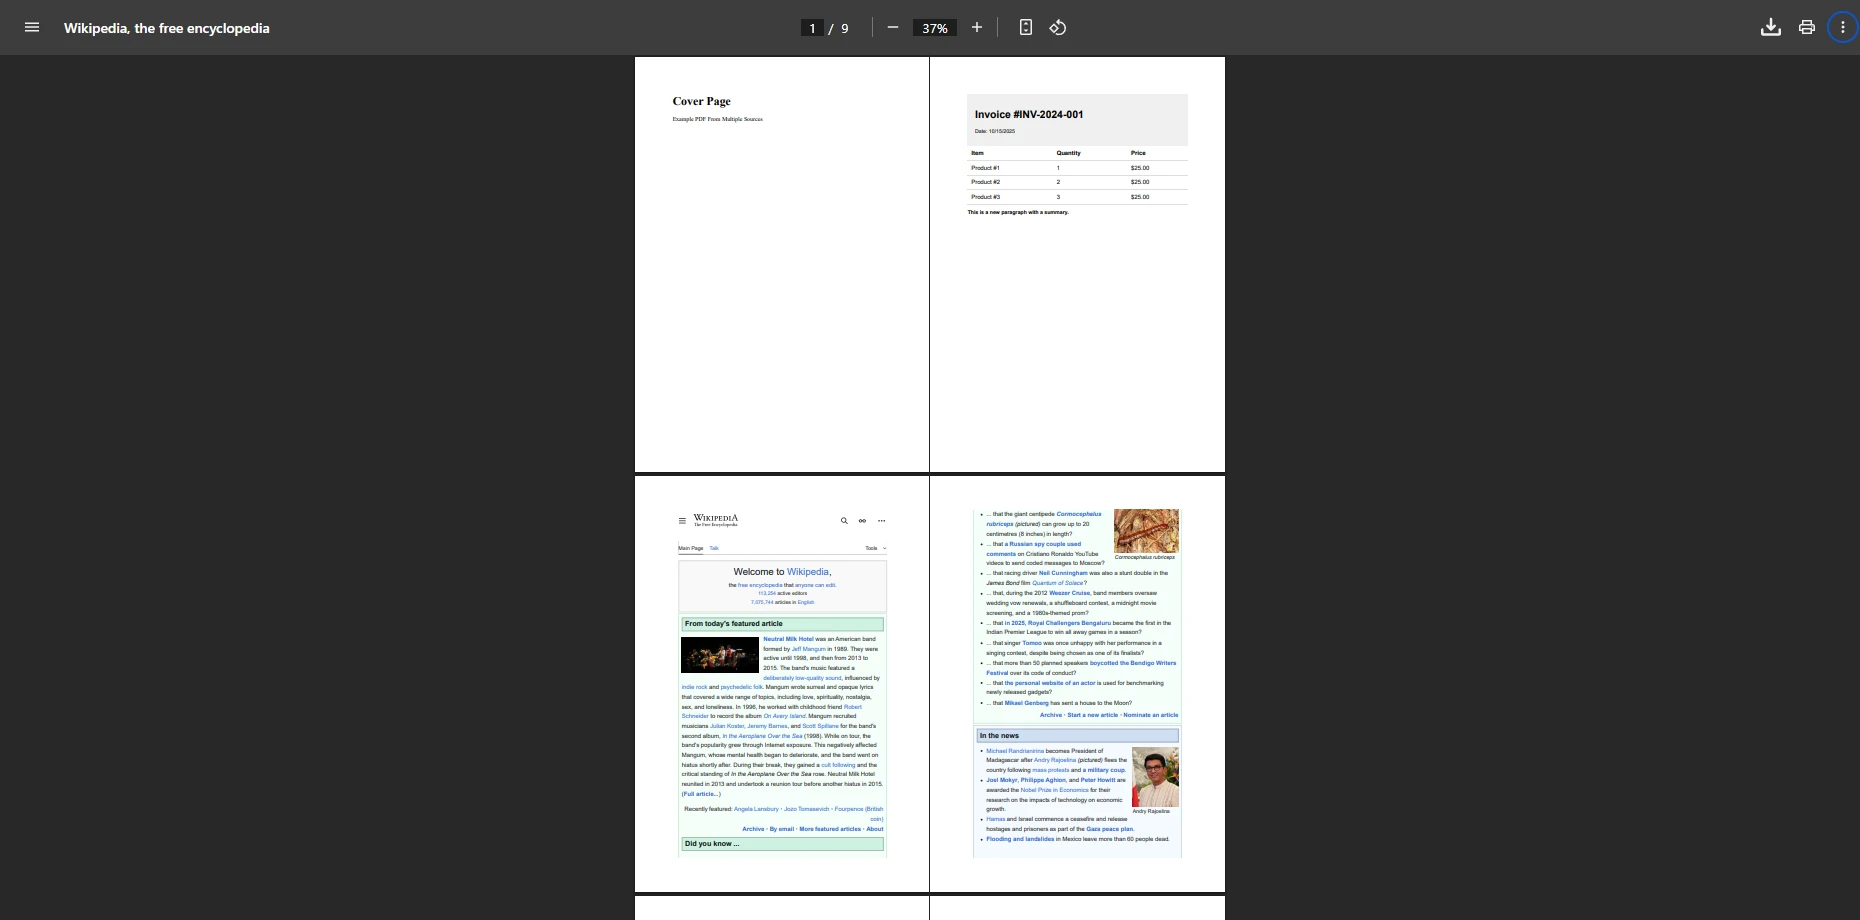Zoom in on the PDF

[x=977, y=27]
